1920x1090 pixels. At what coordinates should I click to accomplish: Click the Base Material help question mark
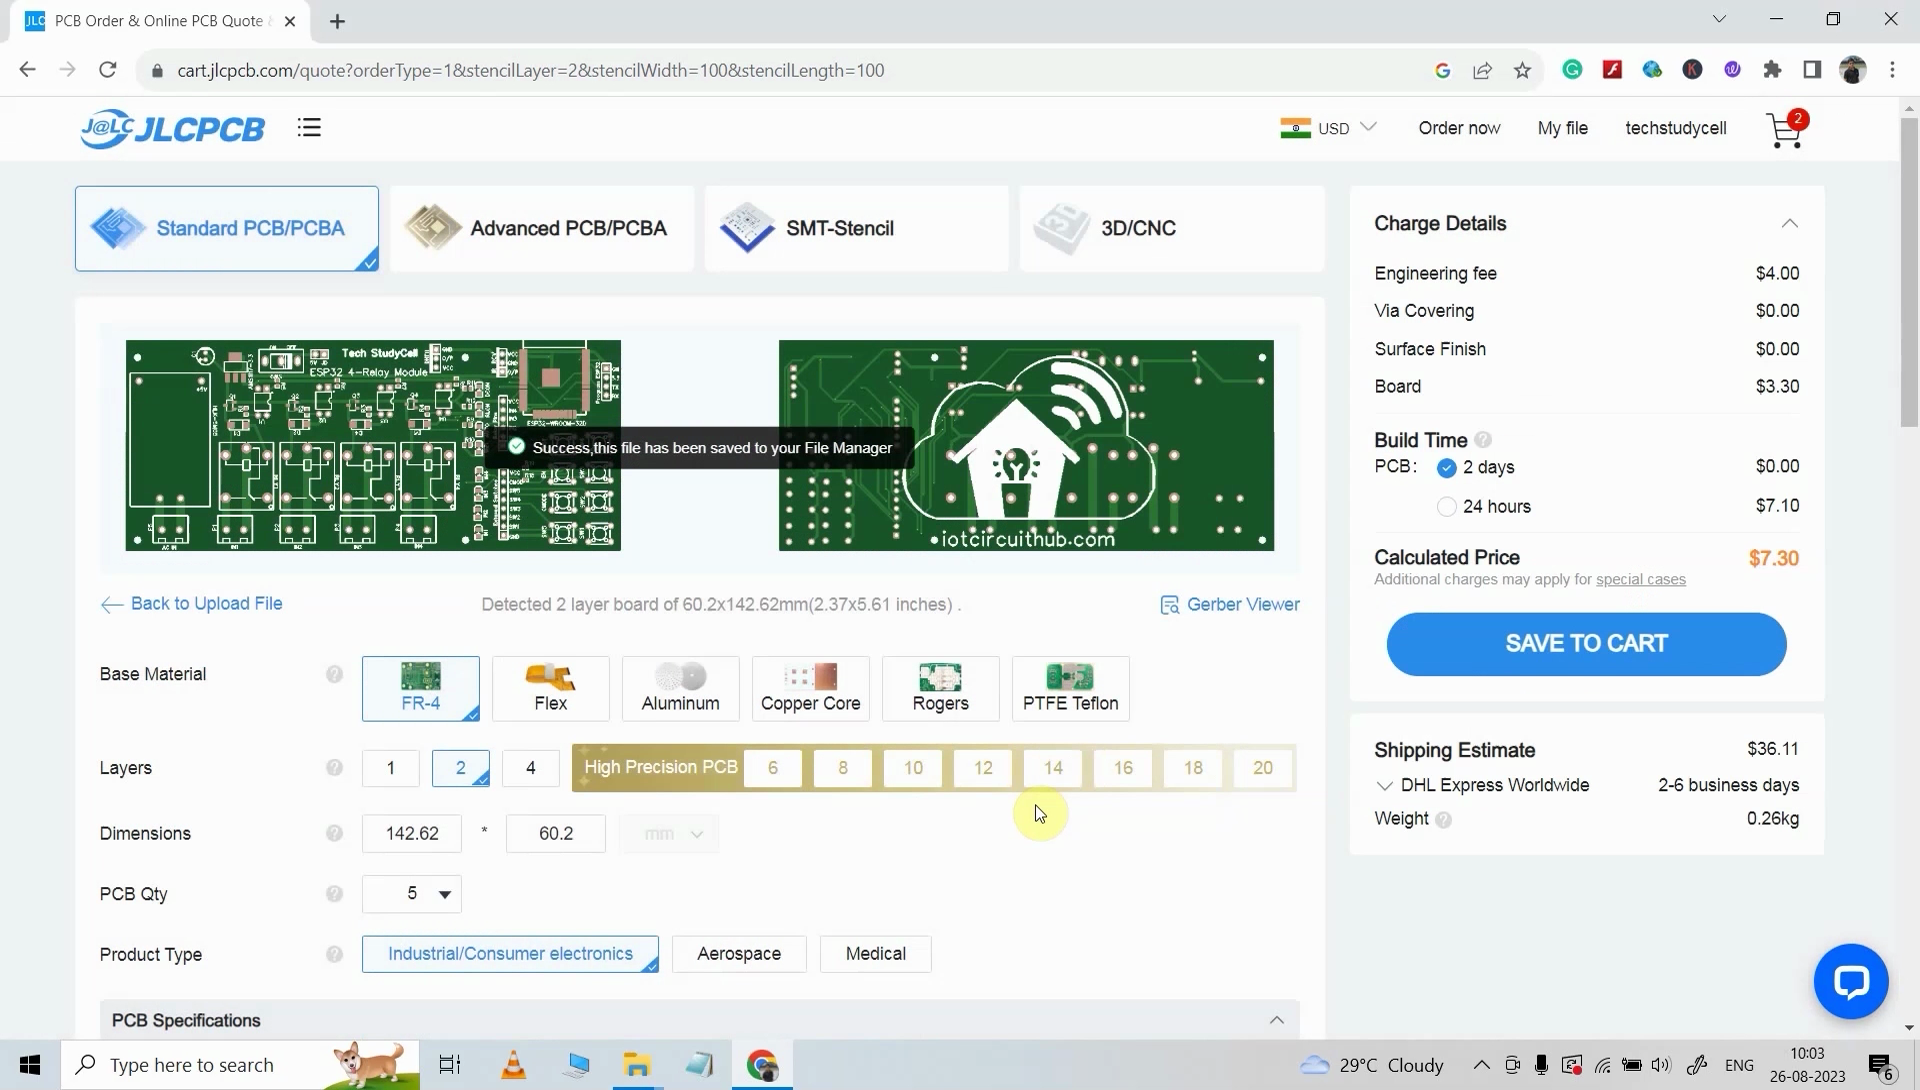point(334,674)
